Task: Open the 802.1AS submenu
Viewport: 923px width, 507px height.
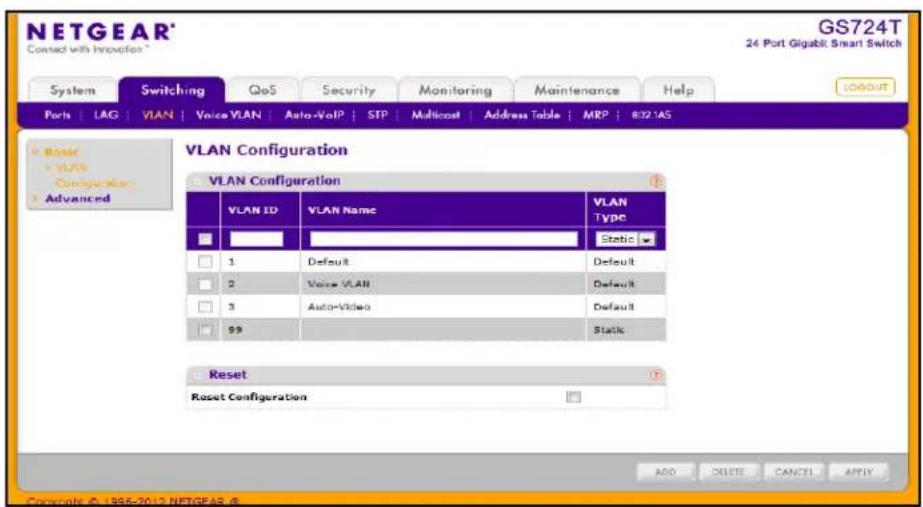Action: (x=652, y=115)
